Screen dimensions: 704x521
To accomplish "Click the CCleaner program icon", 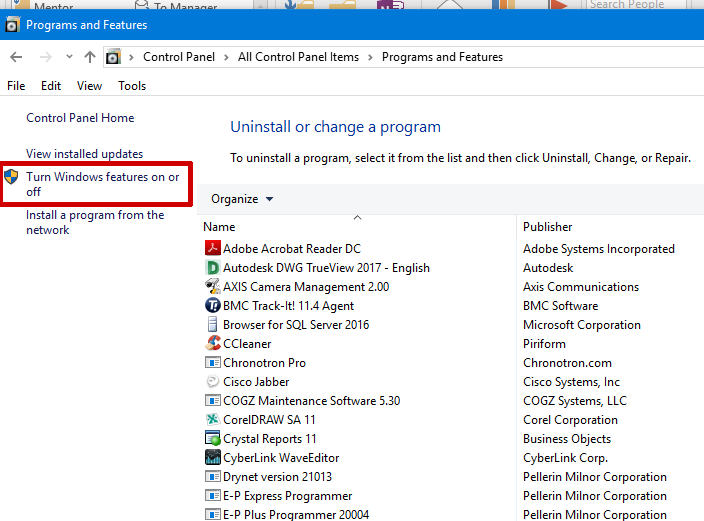I will 212,344.
